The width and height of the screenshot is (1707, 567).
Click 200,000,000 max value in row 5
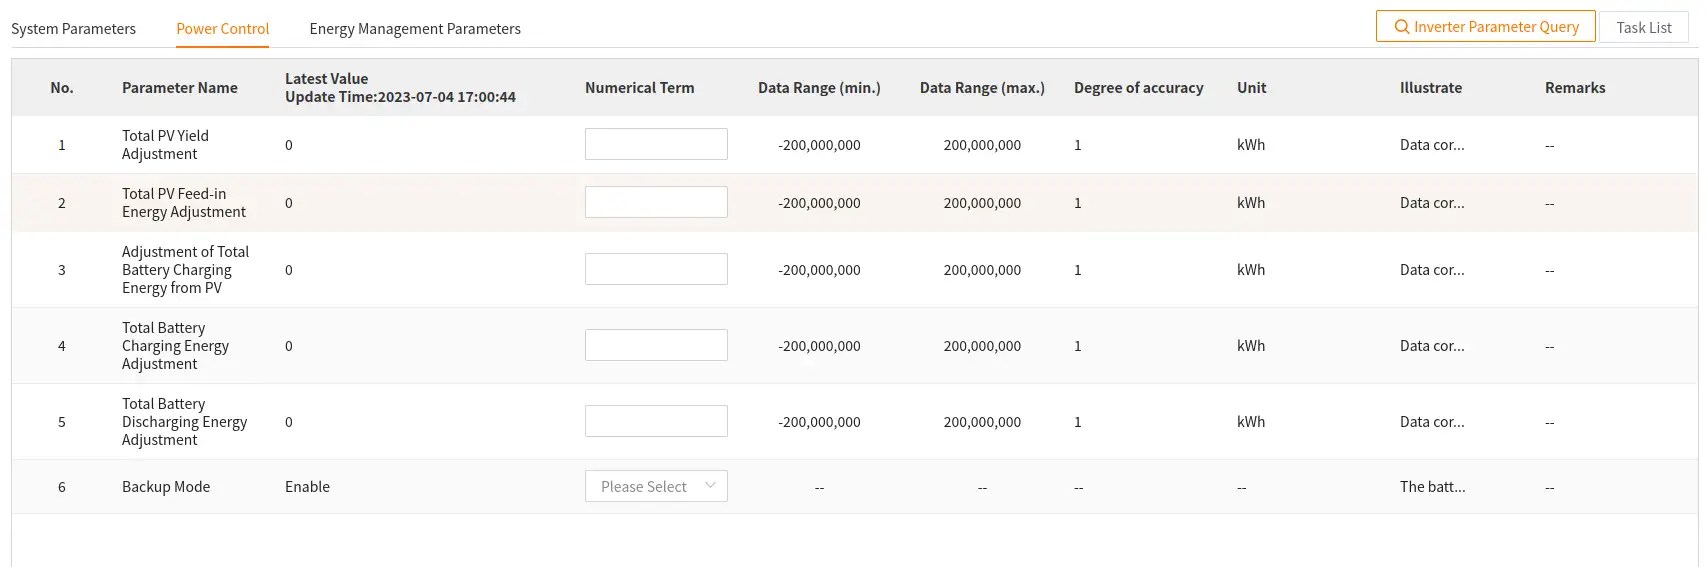coord(982,422)
